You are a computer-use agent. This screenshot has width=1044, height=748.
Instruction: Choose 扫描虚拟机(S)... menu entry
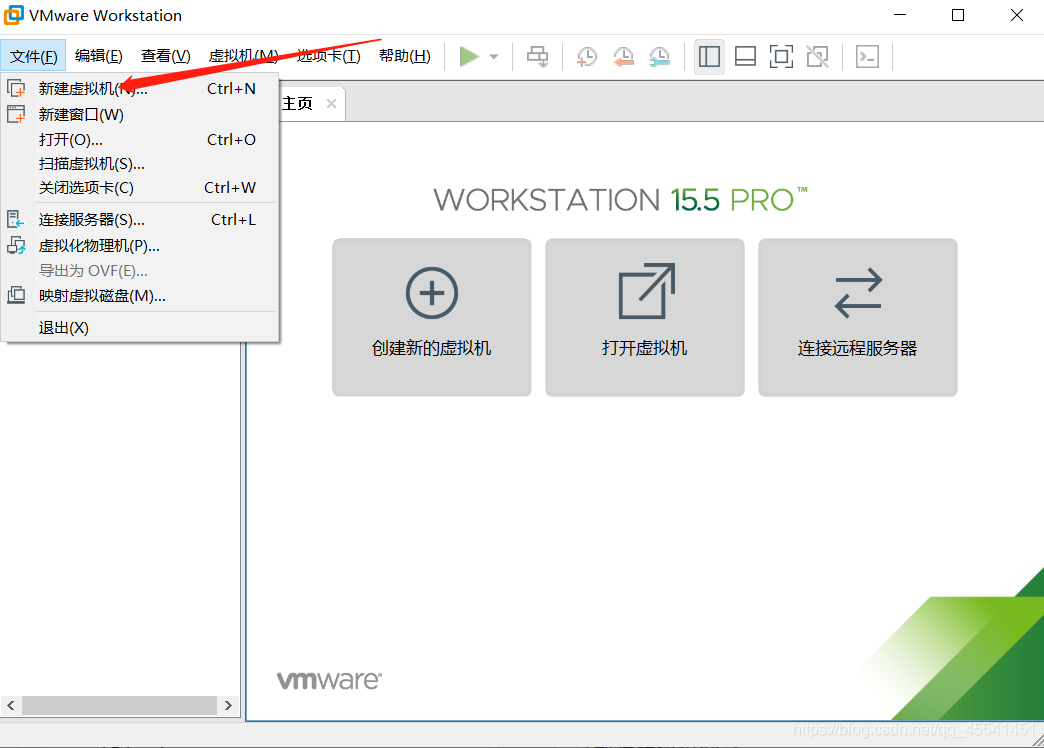tap(140, 164)
